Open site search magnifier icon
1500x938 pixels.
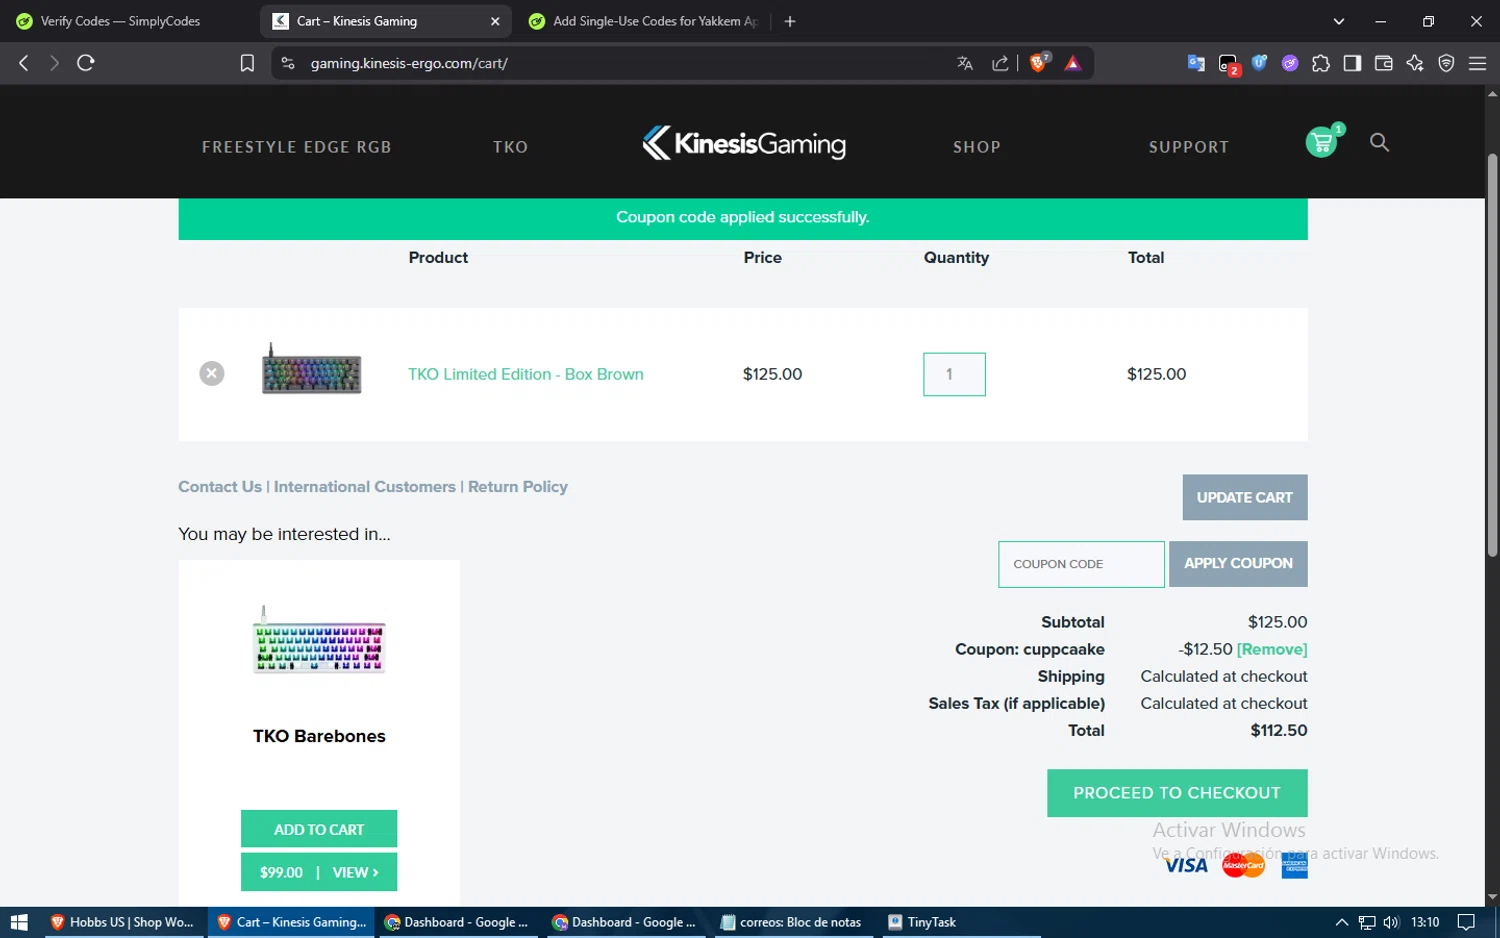click(1379, 142)
